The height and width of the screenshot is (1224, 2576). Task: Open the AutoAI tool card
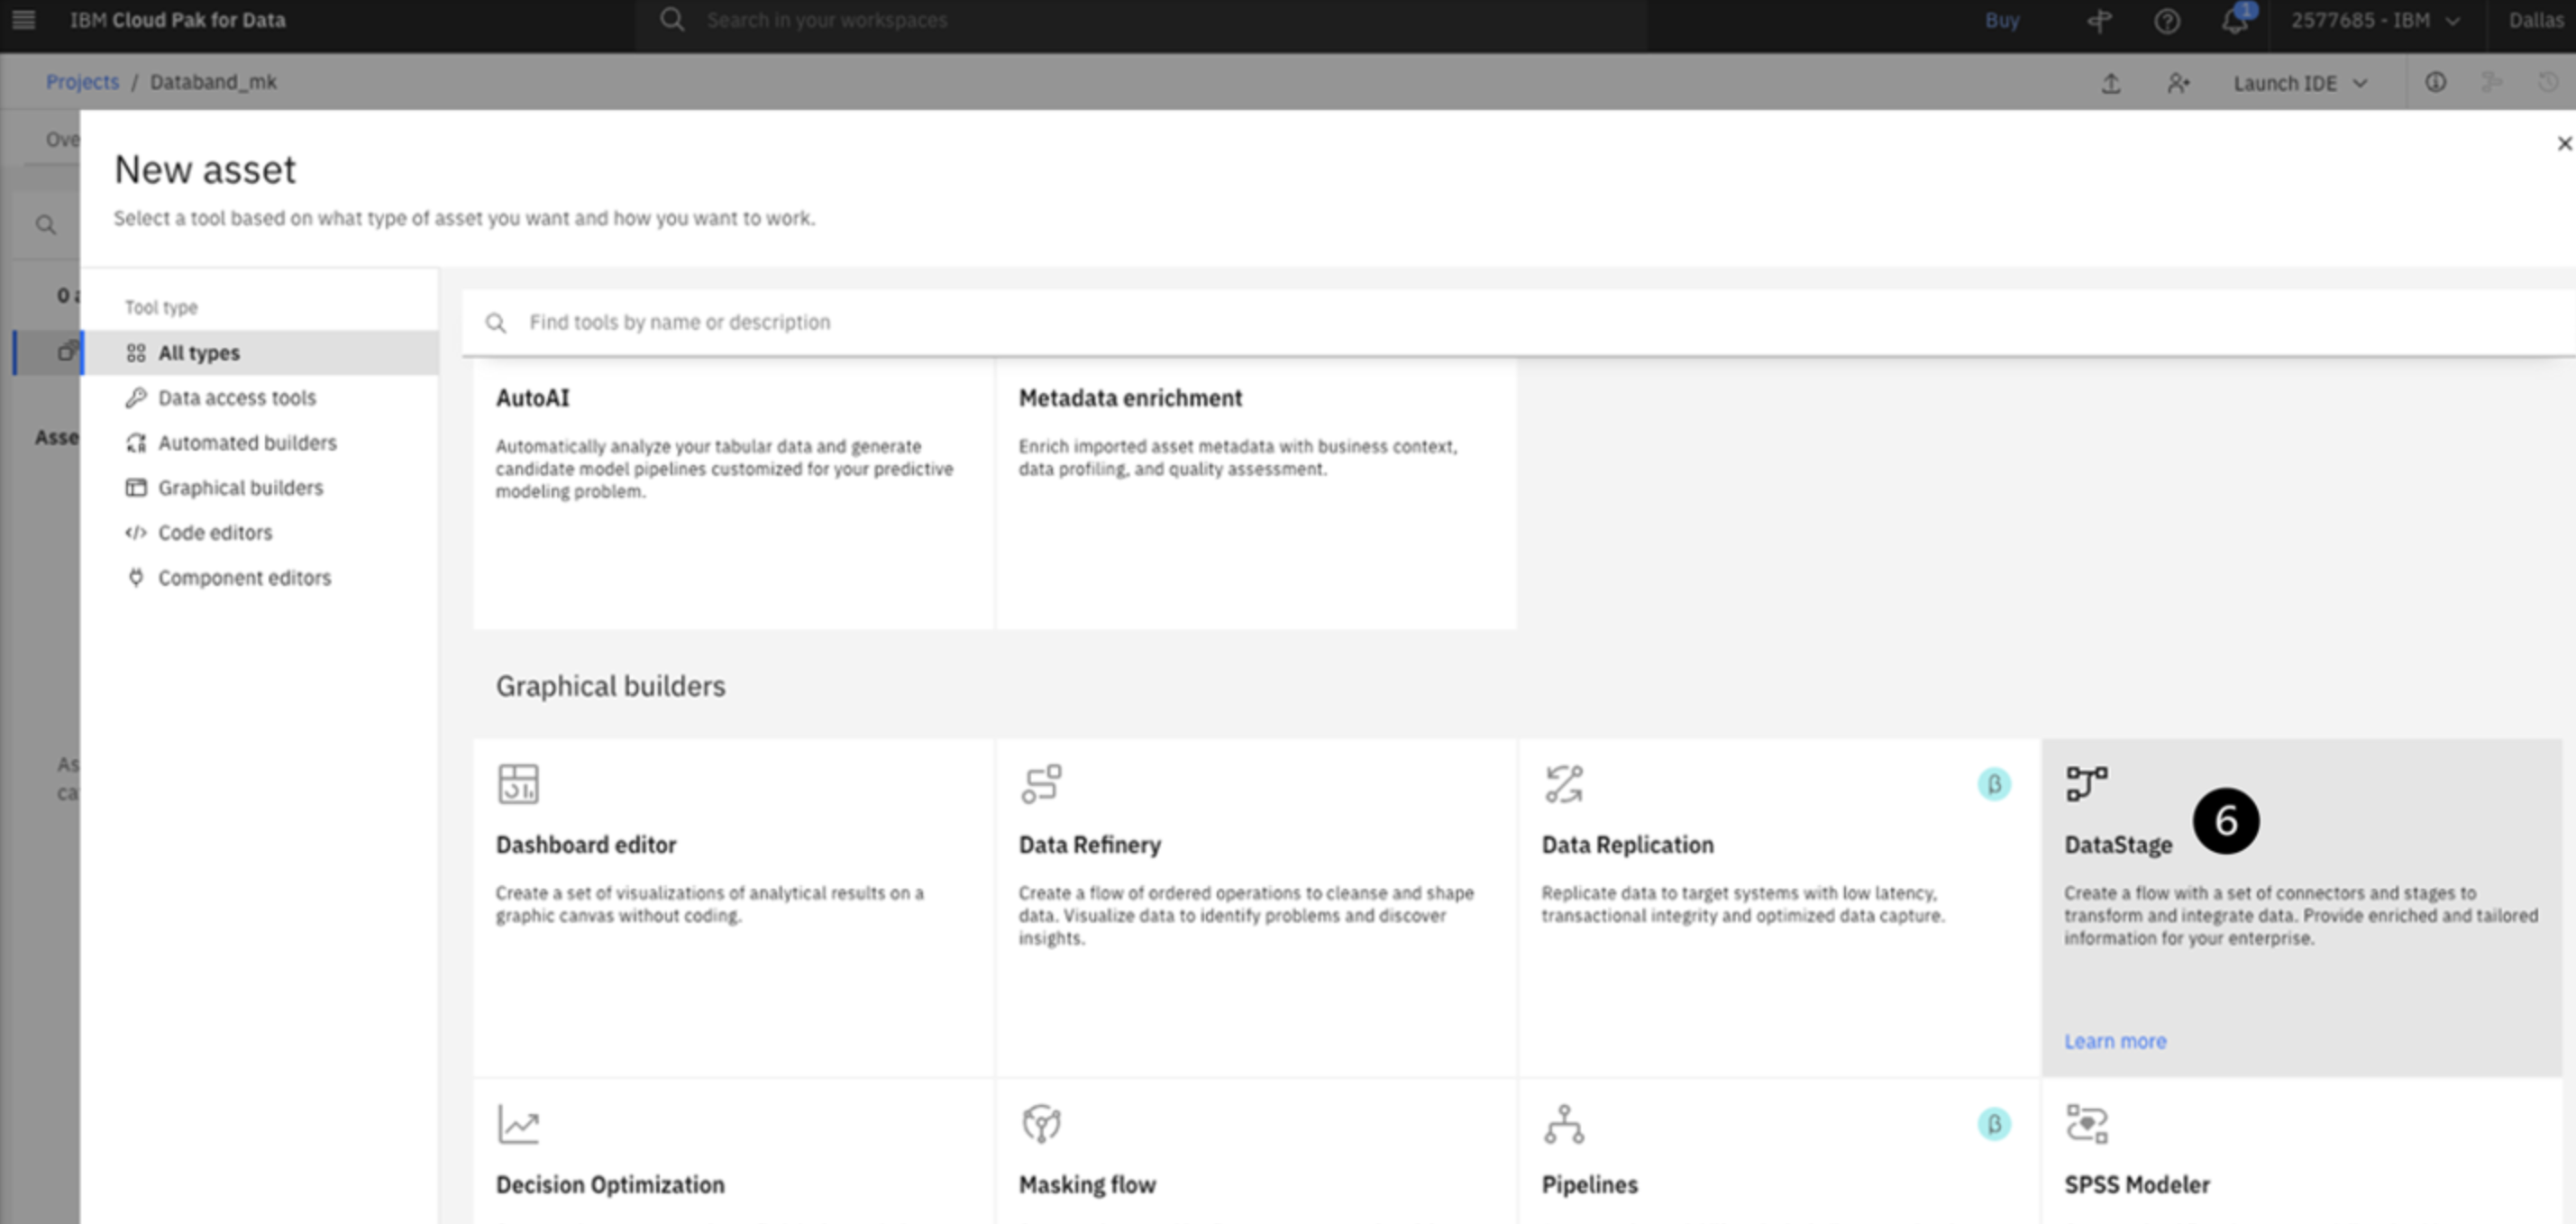click(734, 494)
